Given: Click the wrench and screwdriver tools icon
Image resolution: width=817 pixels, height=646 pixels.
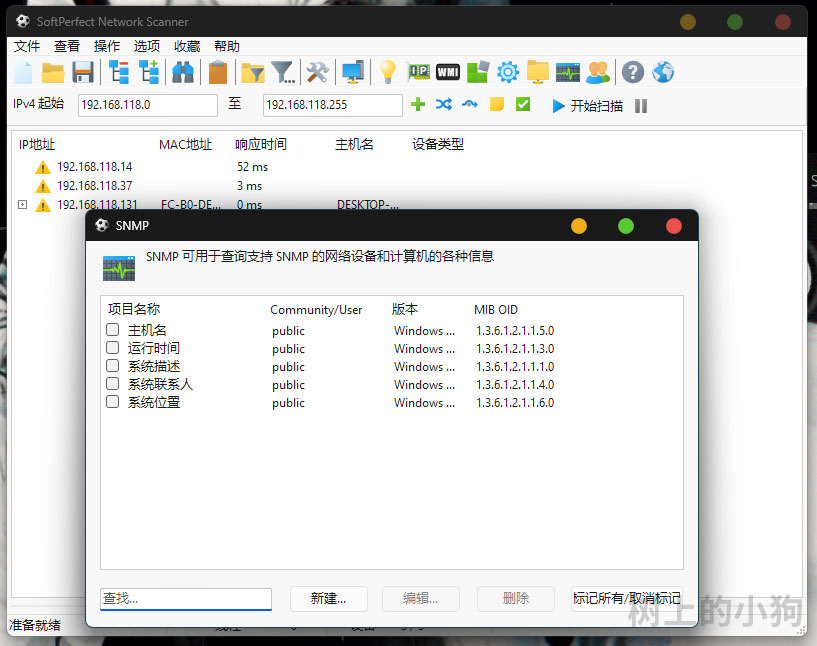Looking at the screenshot, I should pos(317,72).
